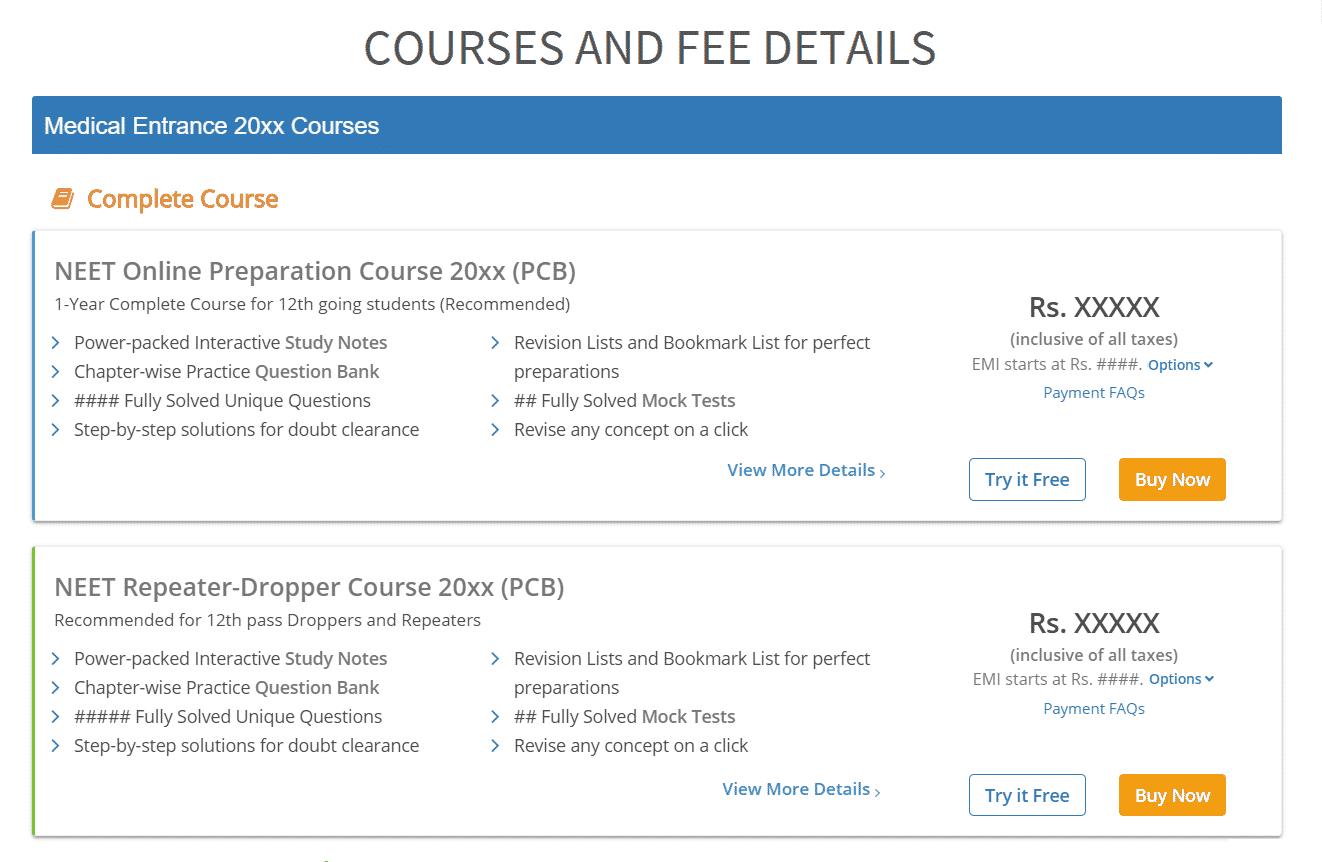Click the arrow icon after second View More Details

877,791
